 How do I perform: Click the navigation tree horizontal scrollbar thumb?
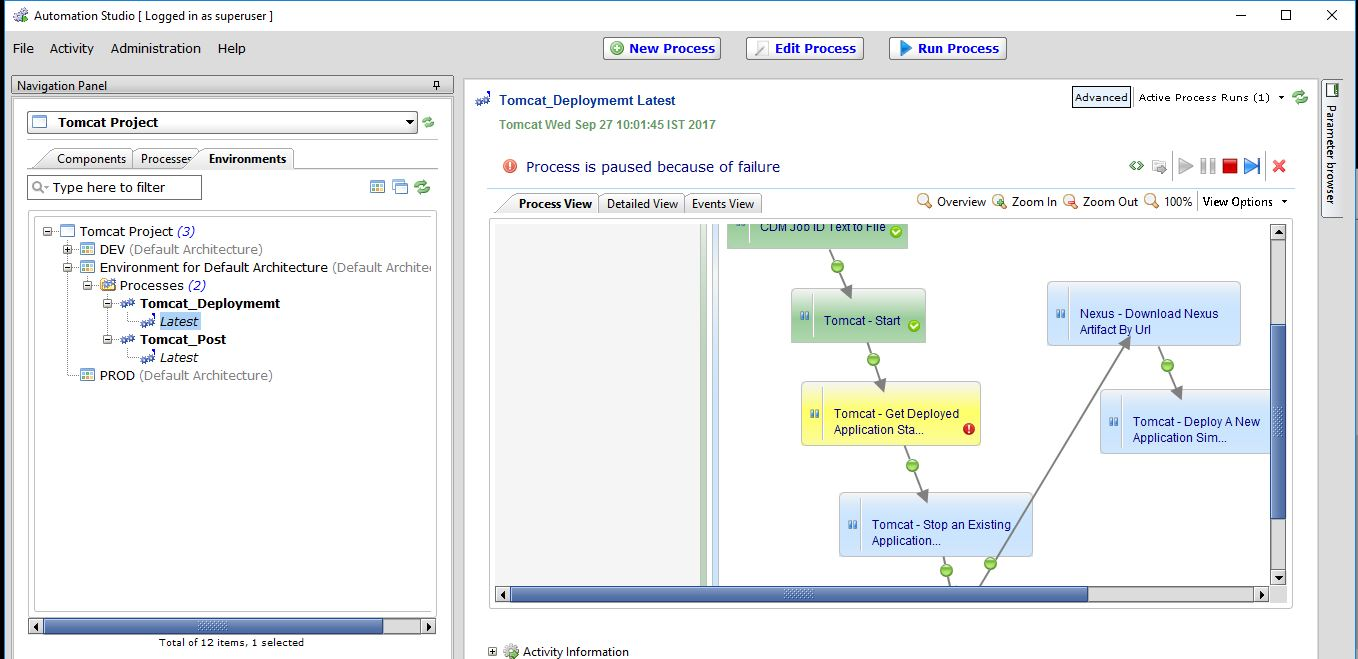point(213,627)
